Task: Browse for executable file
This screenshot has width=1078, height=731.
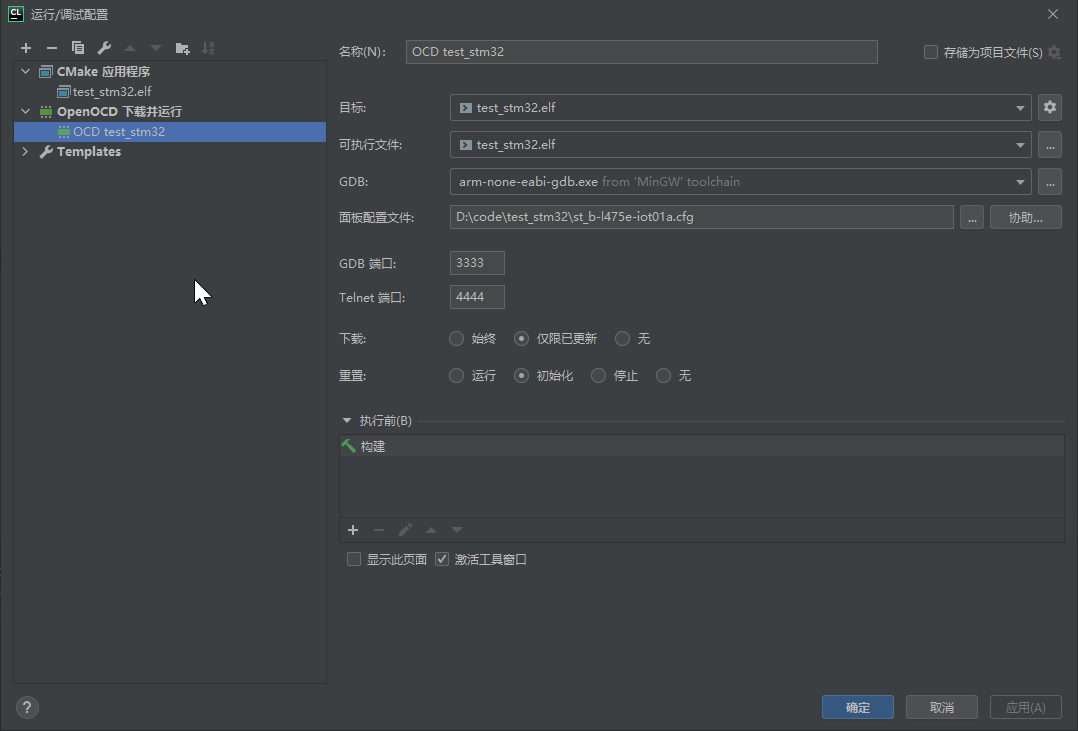Action: pos(1050,144)
